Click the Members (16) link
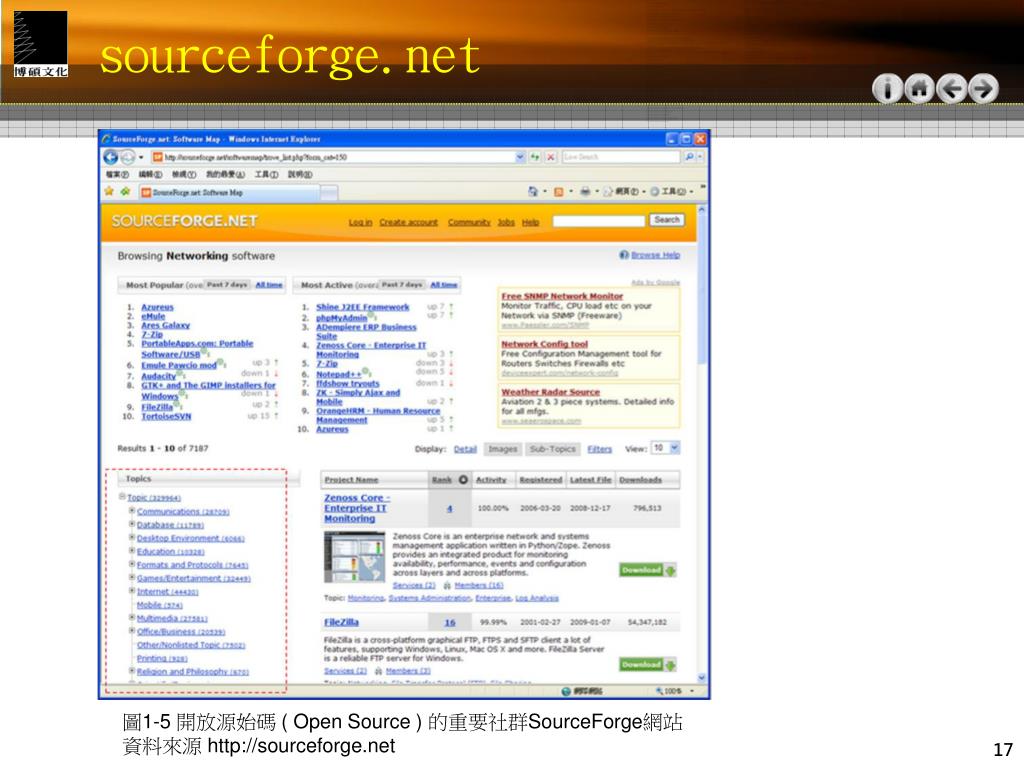1024x768 pixels. point(479,585)
